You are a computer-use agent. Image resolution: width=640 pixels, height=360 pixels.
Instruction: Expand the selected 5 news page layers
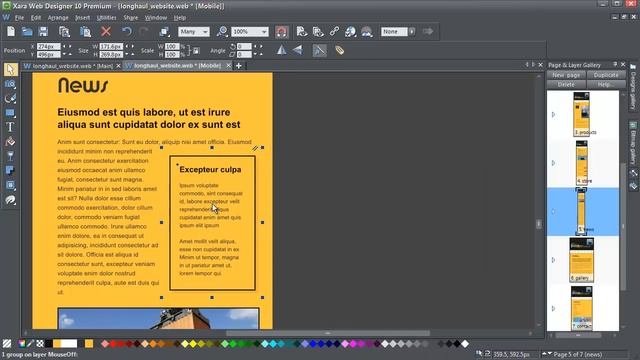point(553,211)
